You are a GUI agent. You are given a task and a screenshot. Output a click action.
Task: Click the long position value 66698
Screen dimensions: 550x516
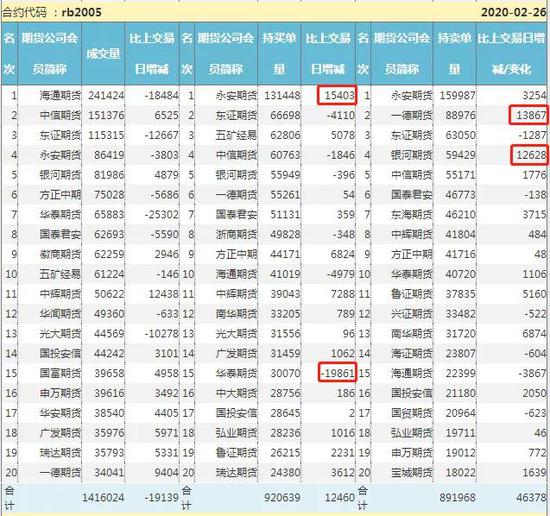pyautogui.click(x=285, y=115)
